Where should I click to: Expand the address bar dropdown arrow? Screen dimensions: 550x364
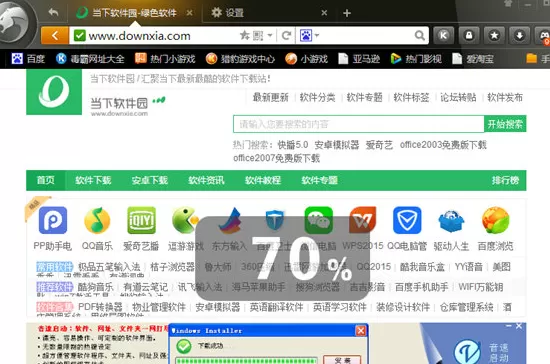[x=270, y=35]
